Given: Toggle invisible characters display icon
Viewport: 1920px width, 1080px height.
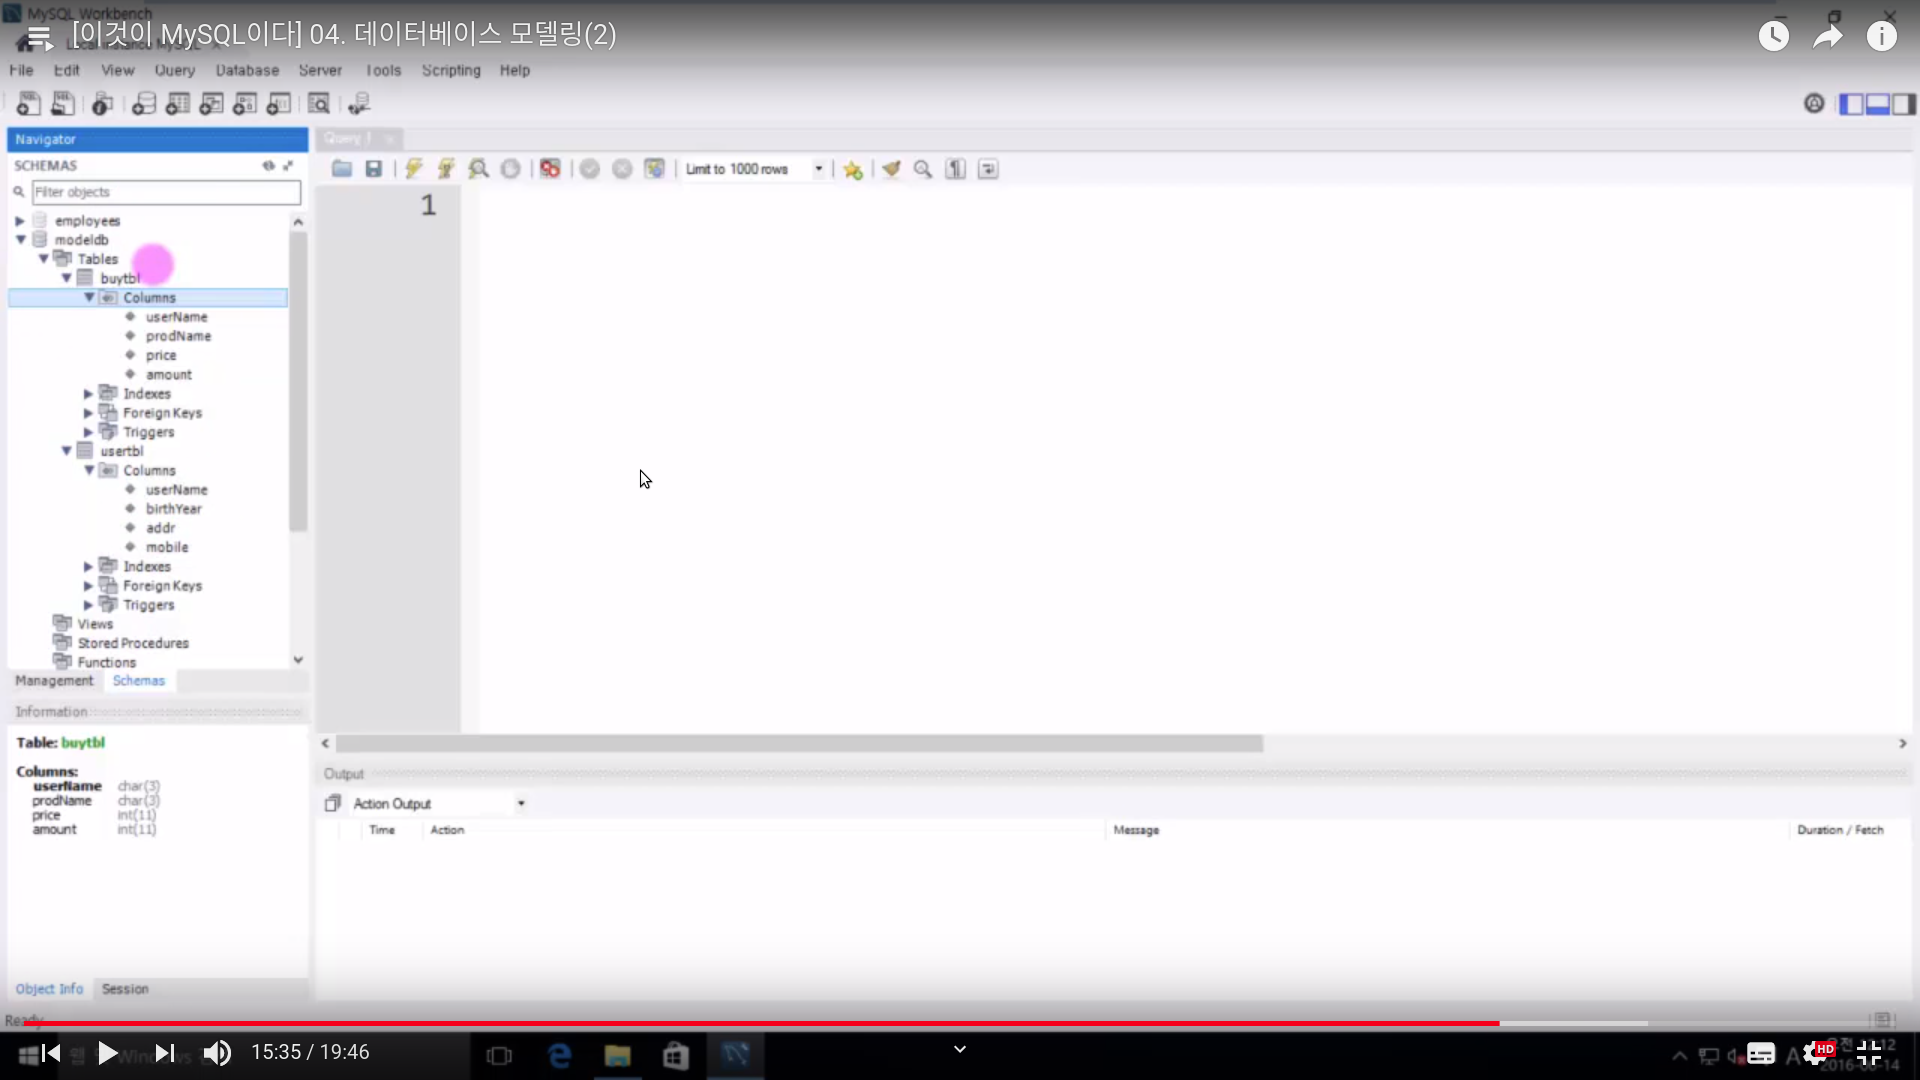Looking at the screenshot, I should 956,169.
